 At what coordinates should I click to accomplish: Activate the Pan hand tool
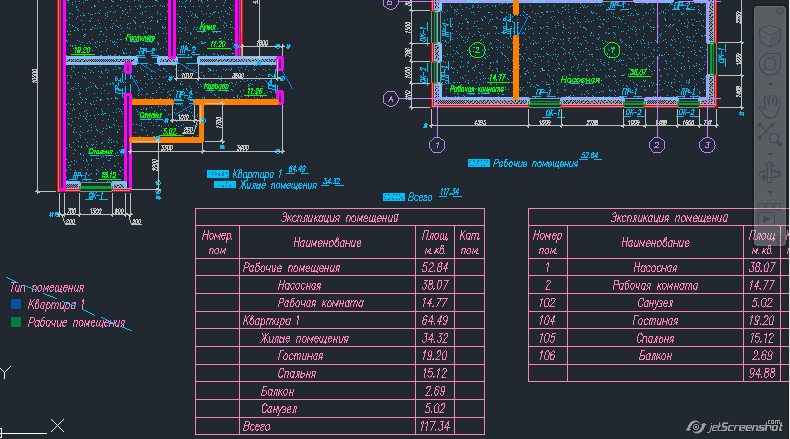pos(770,106)
